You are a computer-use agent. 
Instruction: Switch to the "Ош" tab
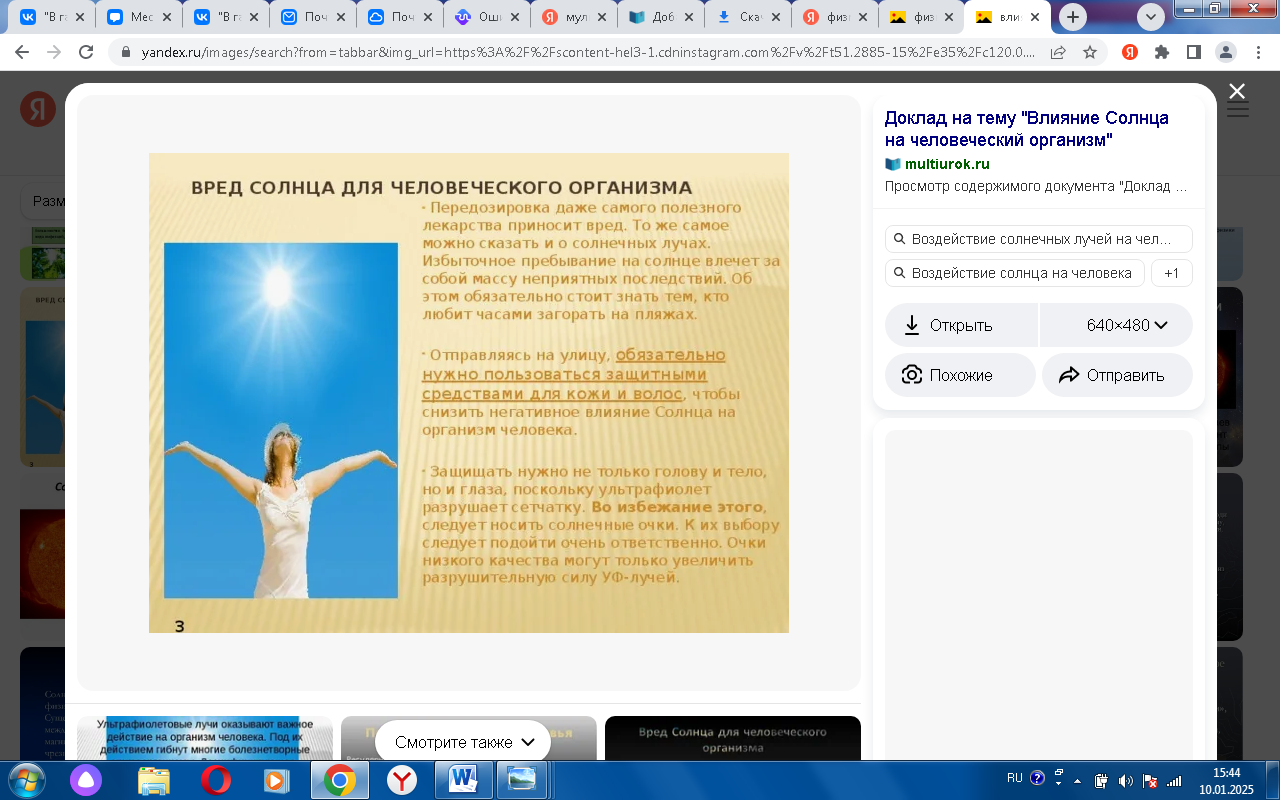click(488, 17)
